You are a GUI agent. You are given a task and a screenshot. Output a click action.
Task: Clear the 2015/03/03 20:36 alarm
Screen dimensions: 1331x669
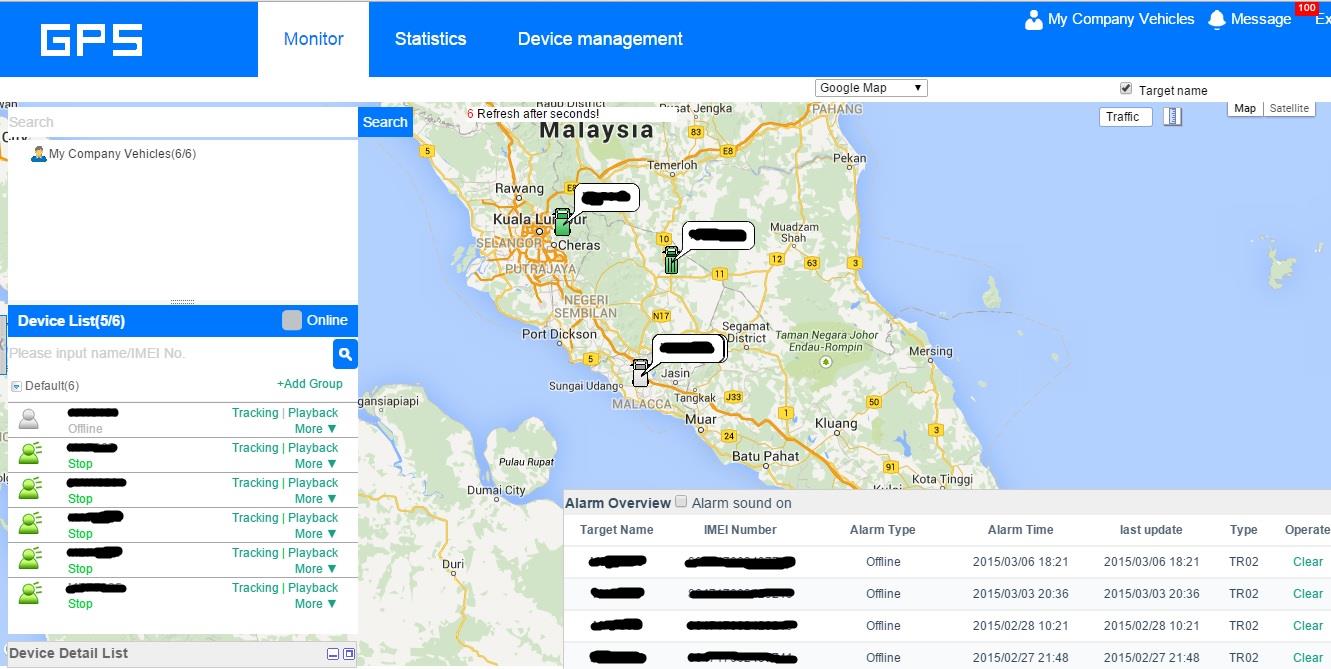(x=1307, y=594)
